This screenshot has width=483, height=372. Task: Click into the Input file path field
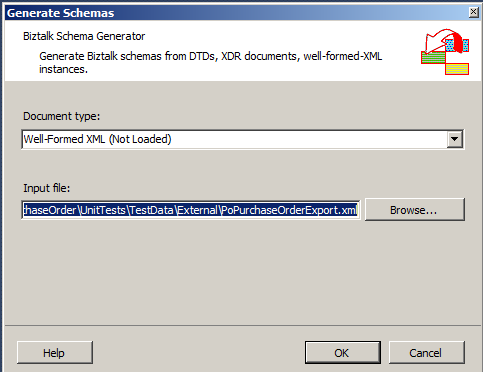[x=190, y=210]
